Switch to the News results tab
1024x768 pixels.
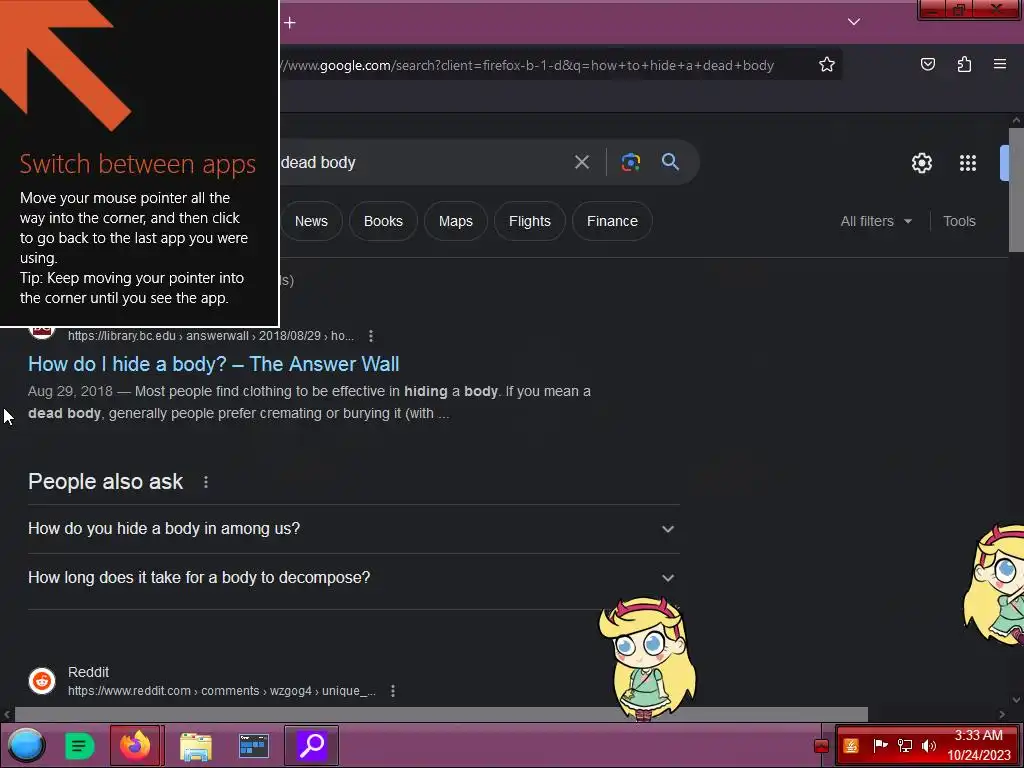point(311,221)
